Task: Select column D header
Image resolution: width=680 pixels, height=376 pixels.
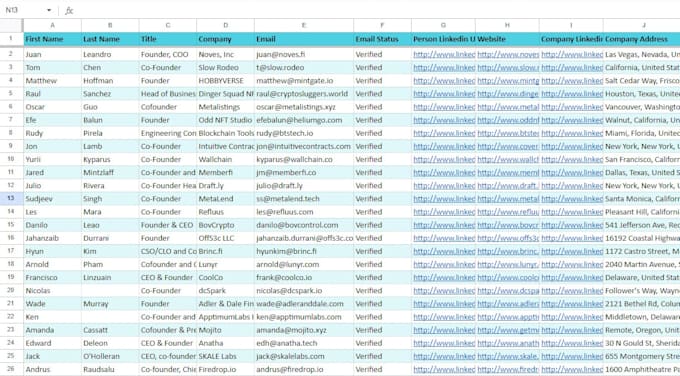Action: tap(226, 25)
